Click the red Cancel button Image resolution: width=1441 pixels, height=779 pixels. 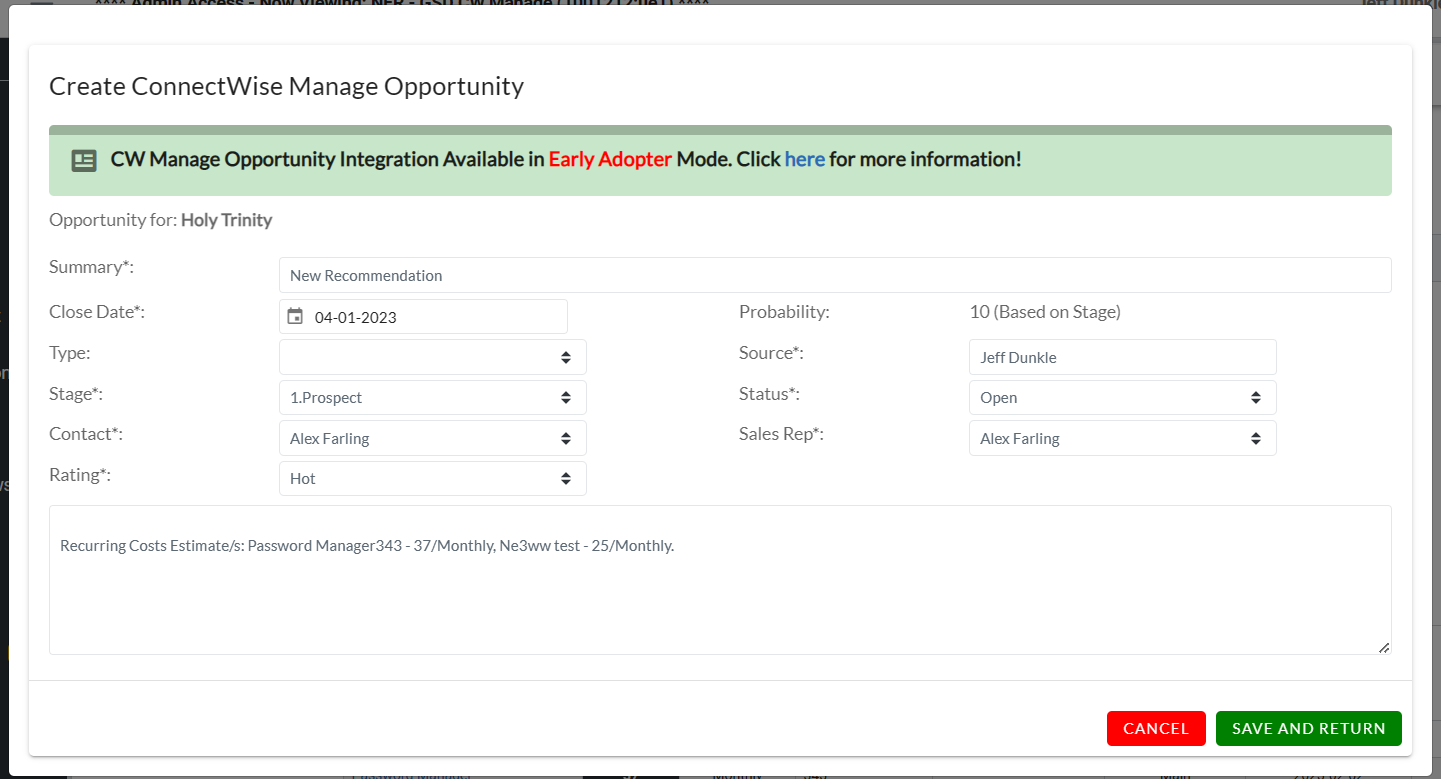point(1156,728)
